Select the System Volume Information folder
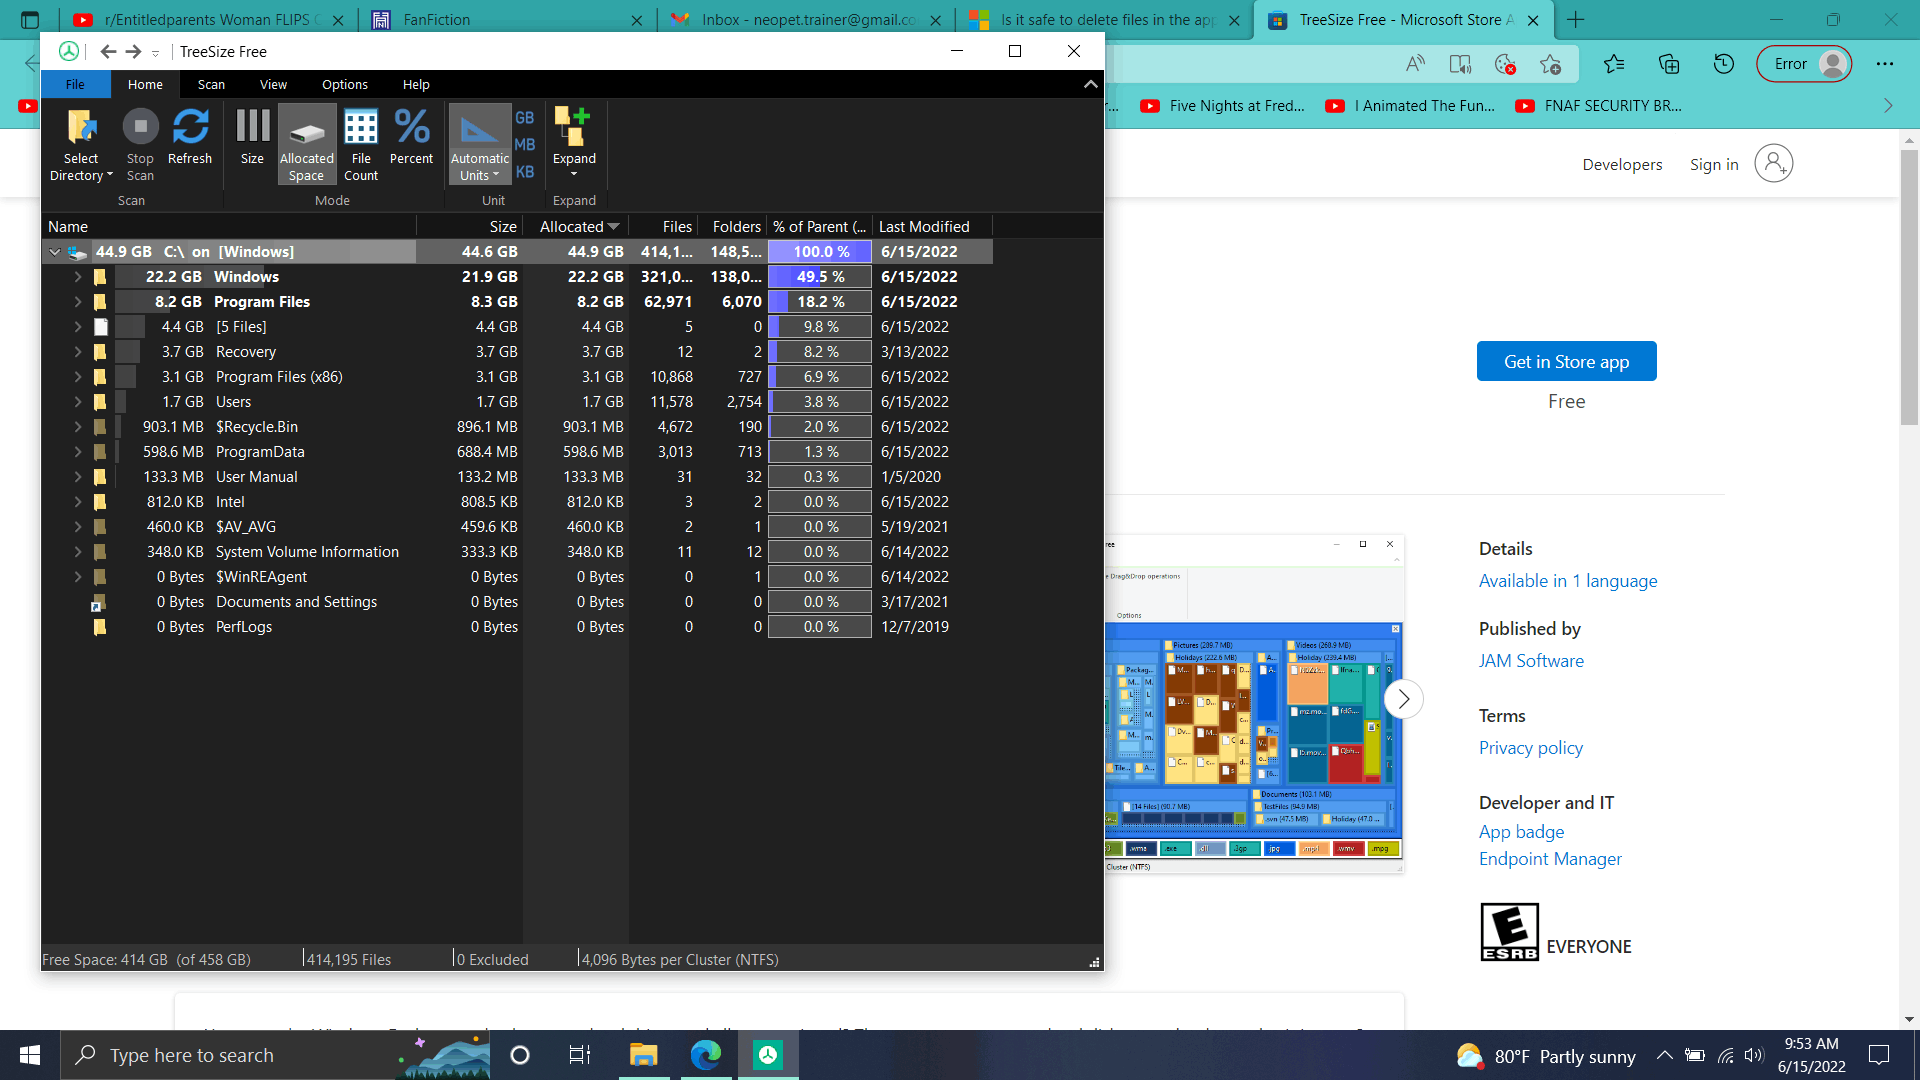This screenshot has width=1920, height=1080. [x=518, y=552]
